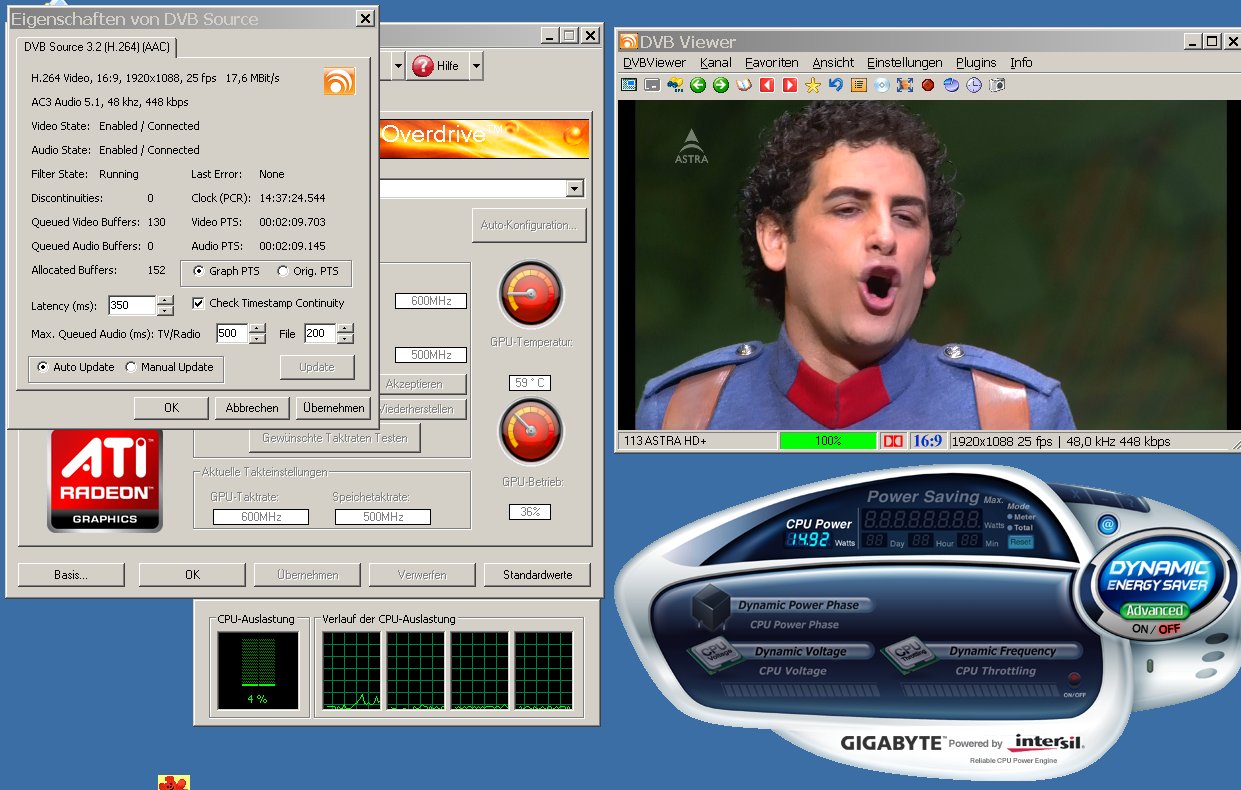This screenshot has width=1241, height=790.
Task: Click the Reset button in Energy Saver
Action: (x=1020, y=541)
